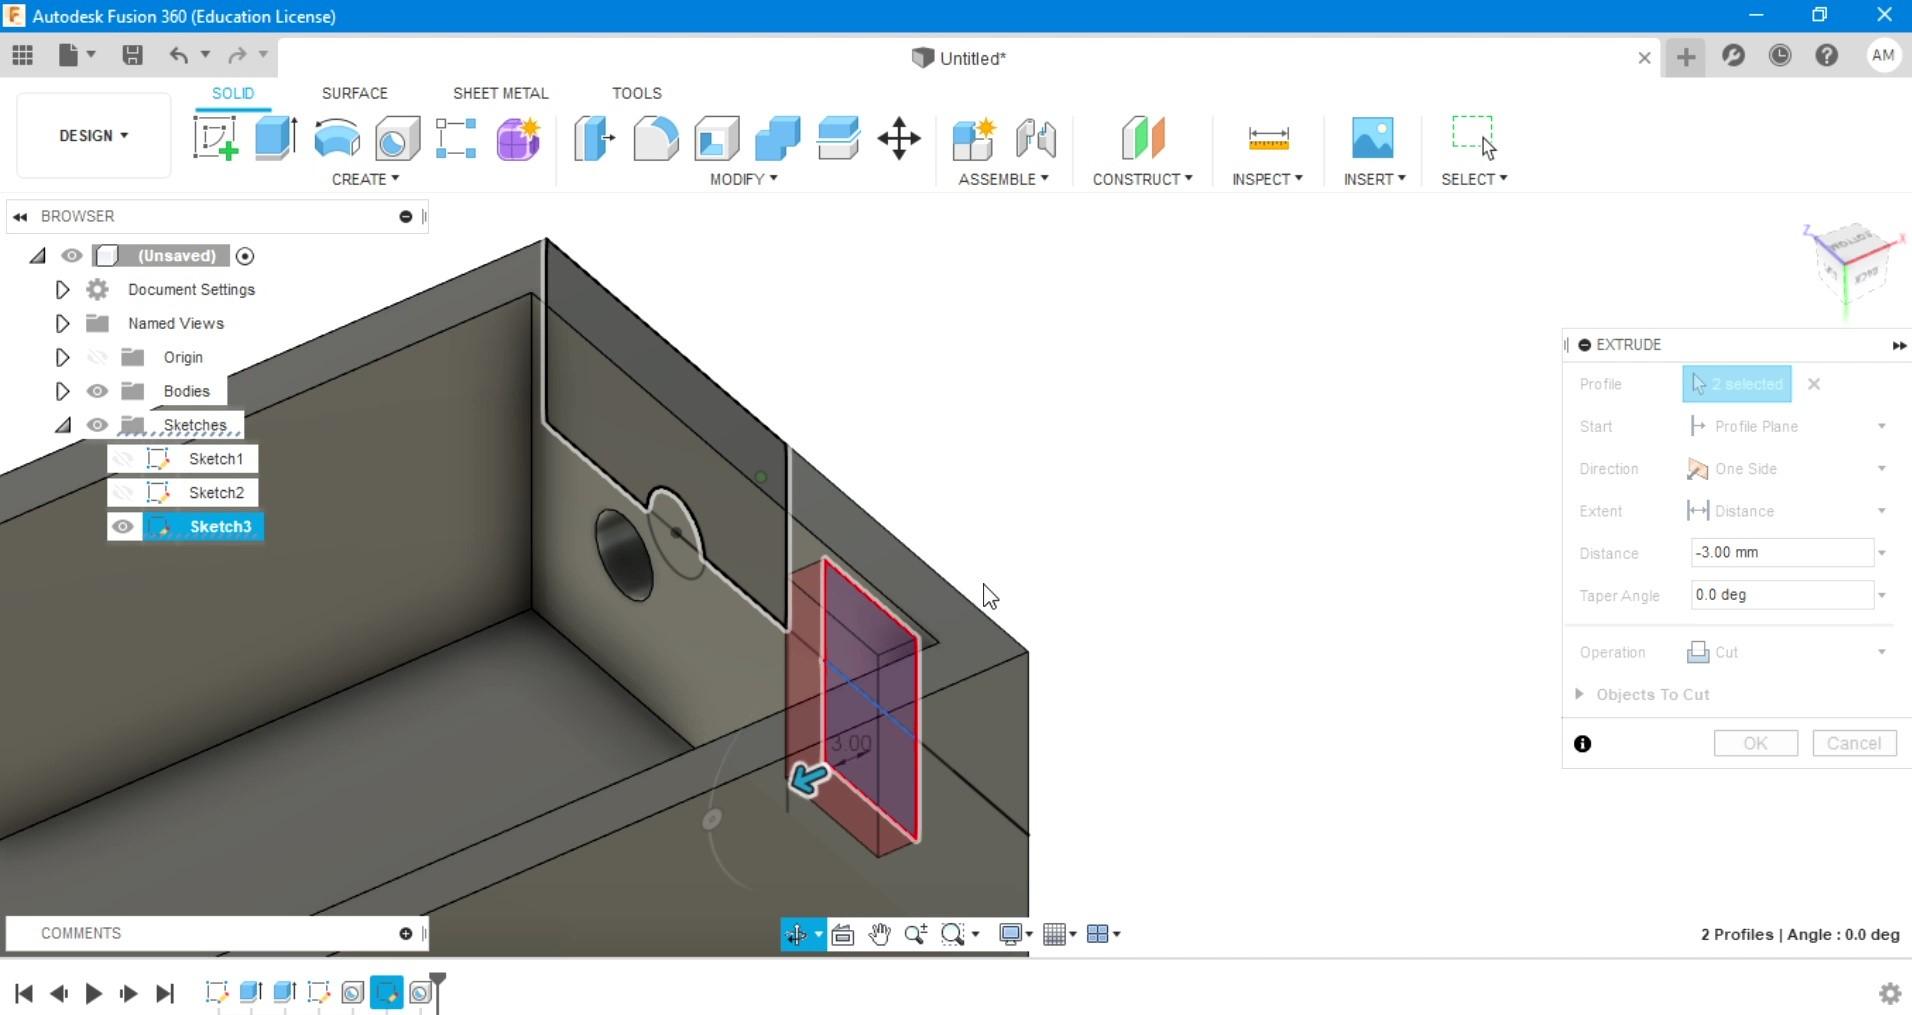Open the Job Status clock icon
This screenshot has width=1912, height=1015.
(1780, 56)
